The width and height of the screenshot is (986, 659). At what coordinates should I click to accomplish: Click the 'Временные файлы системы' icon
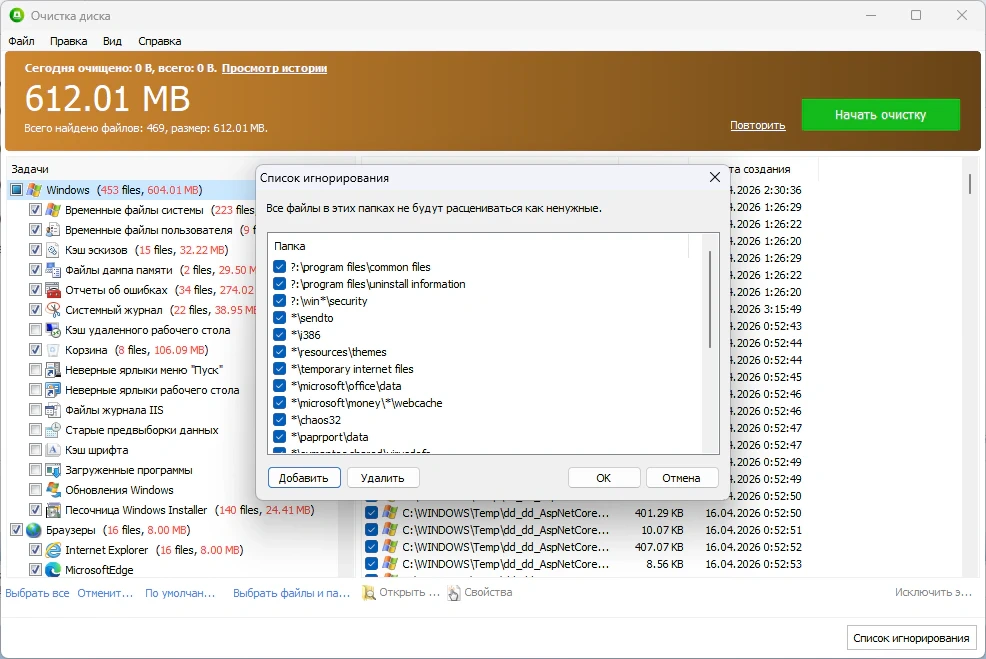tap(53, 210)
